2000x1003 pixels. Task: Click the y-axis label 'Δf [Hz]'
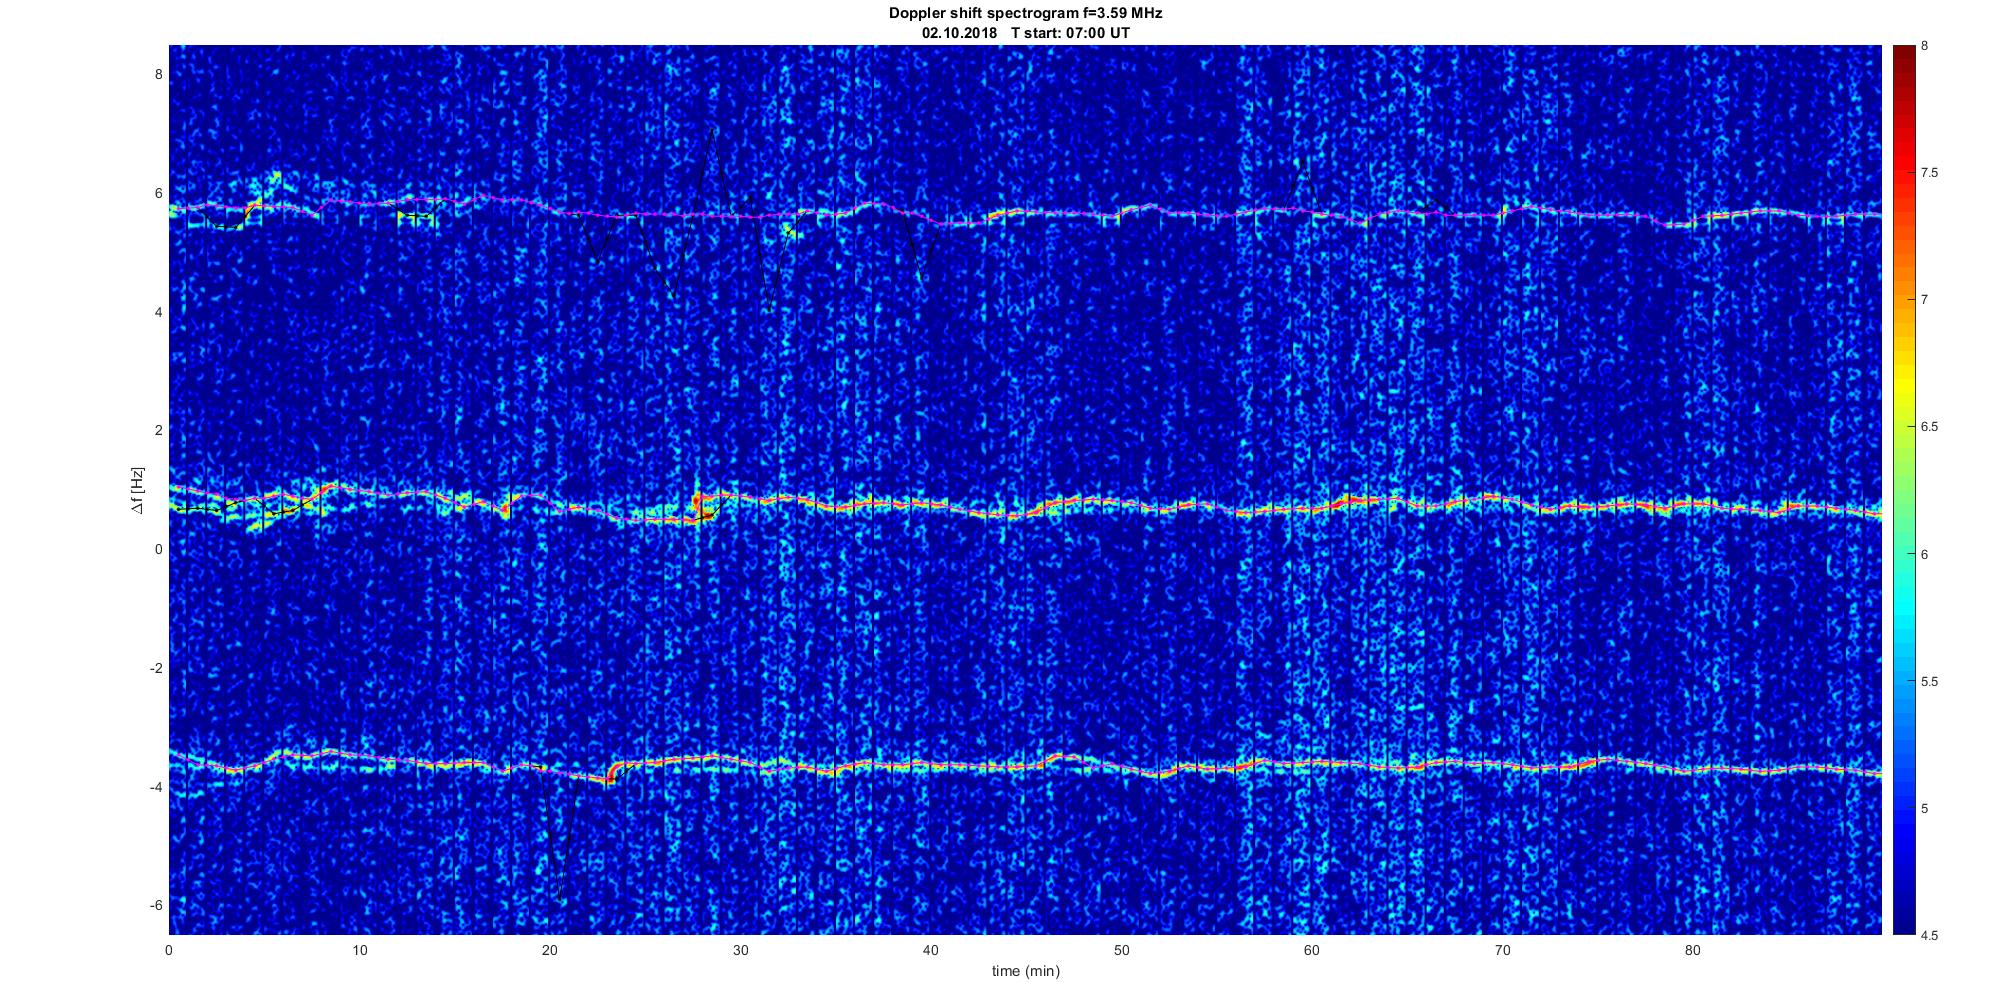pos(137,490)
